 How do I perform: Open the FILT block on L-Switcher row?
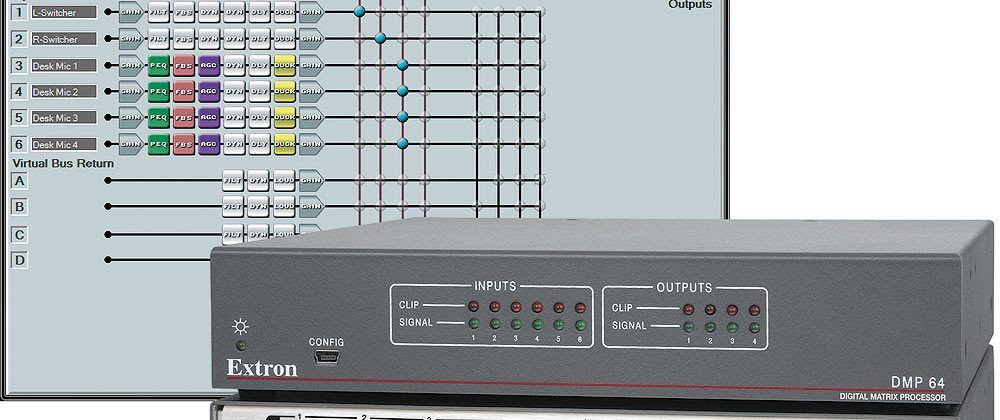159,12
